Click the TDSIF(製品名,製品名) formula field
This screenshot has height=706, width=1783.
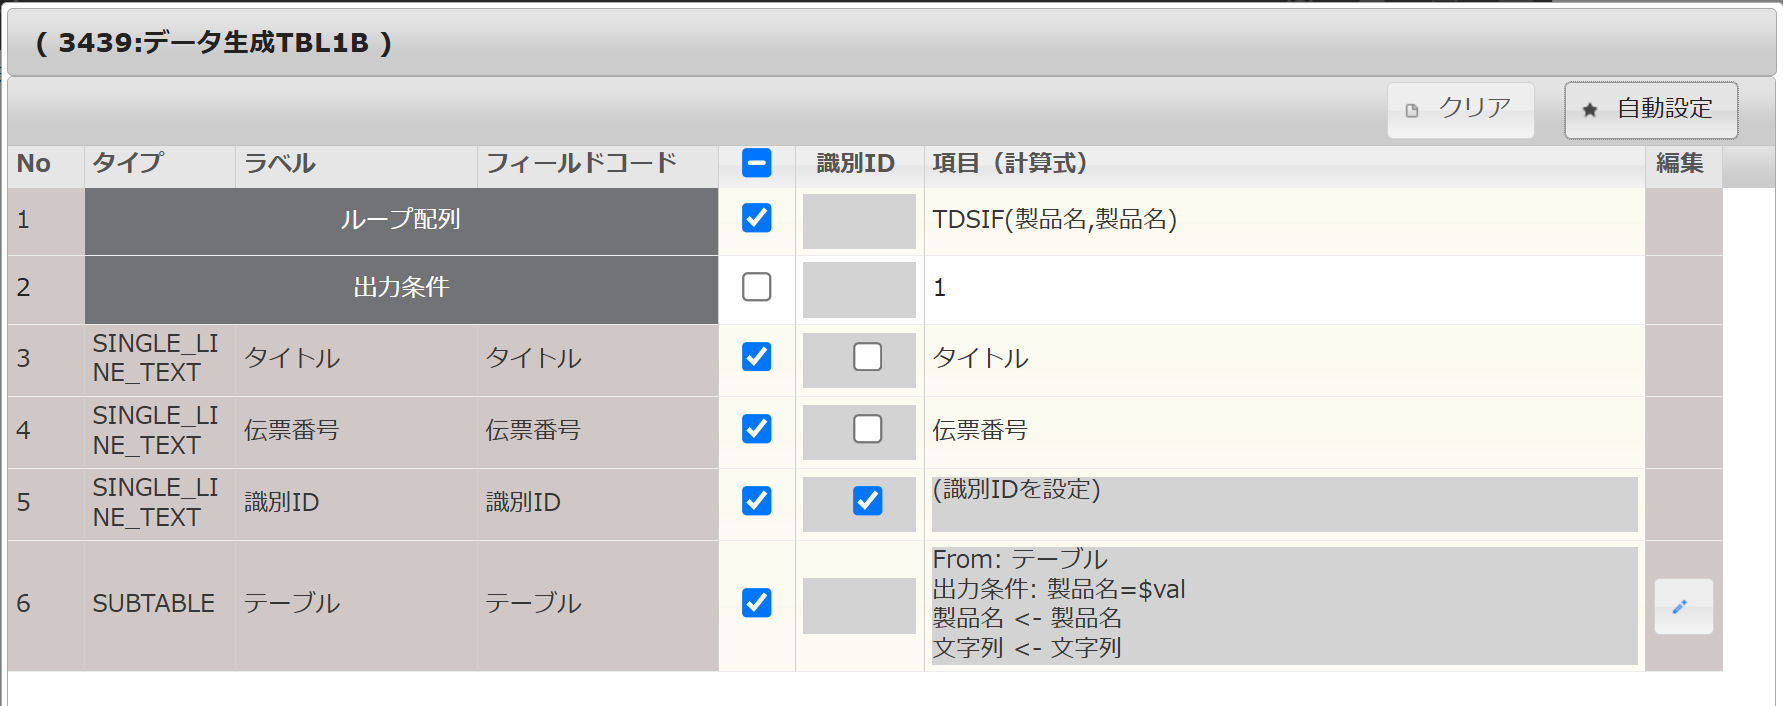[1284, 221]
